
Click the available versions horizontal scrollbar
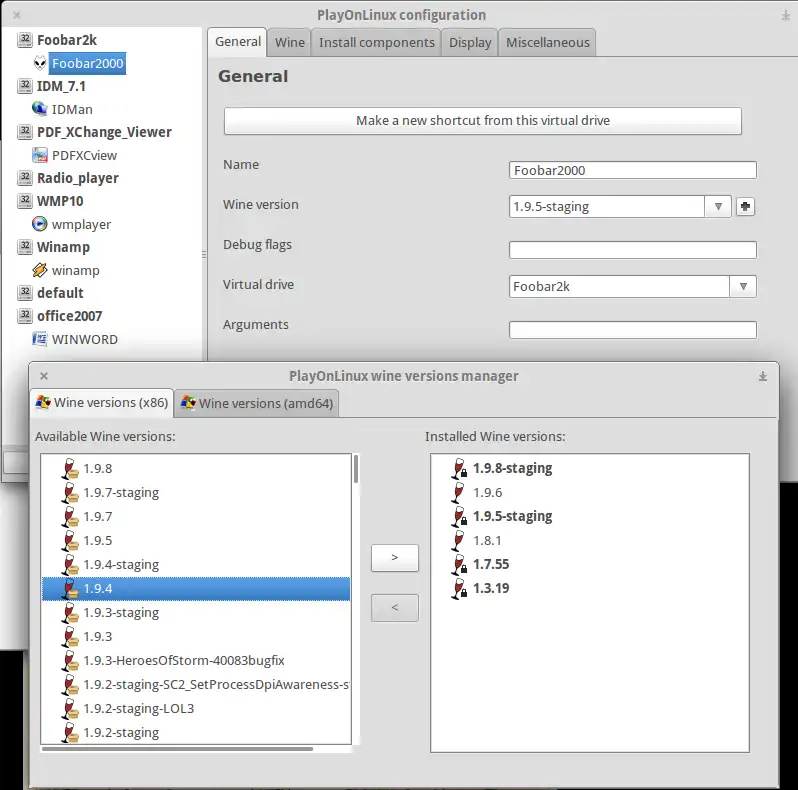pos(177,749)
